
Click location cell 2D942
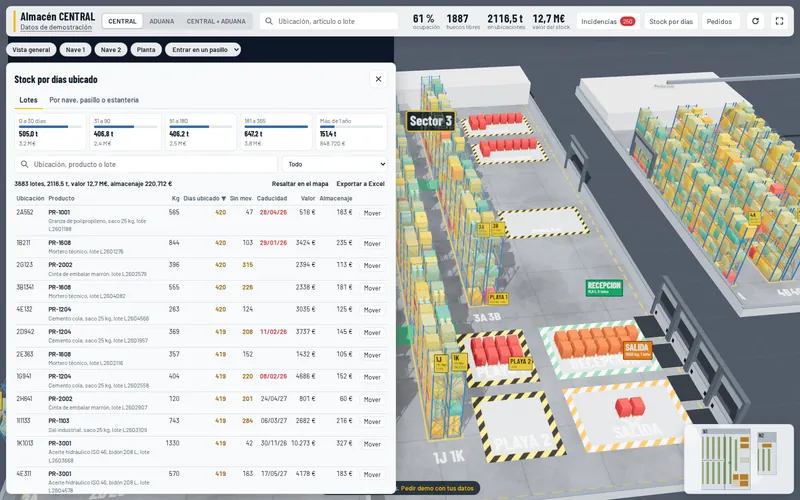pyautogui.click(x=26, y=332)
